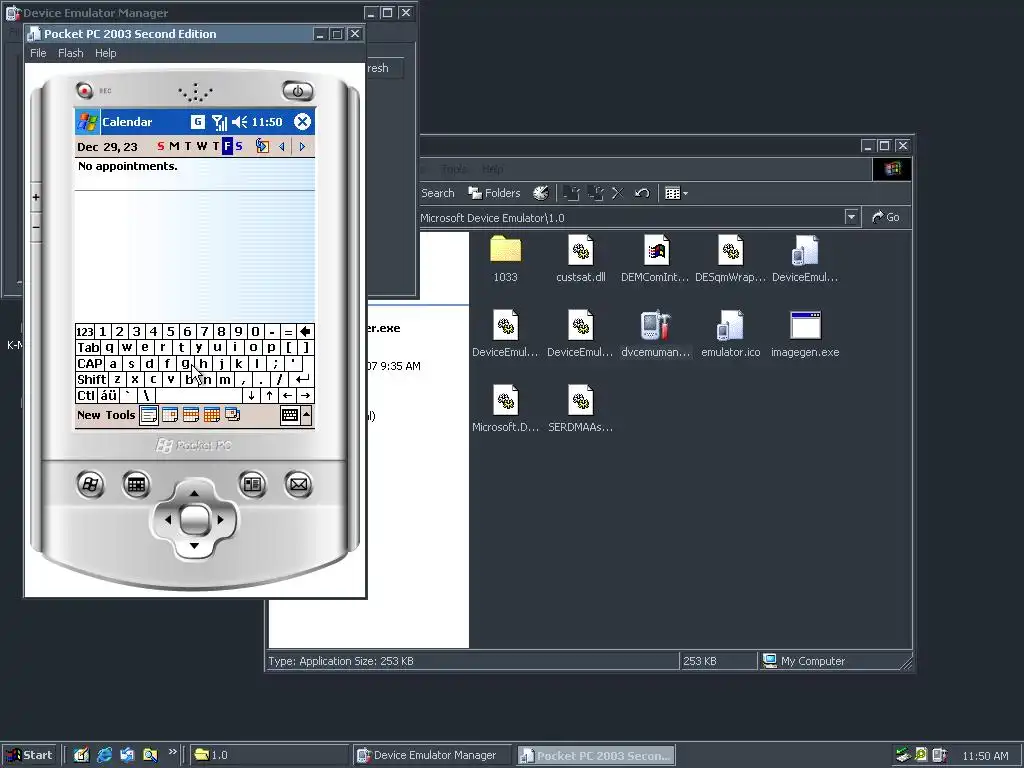
Task: Click the Explorer History toolbar icon
Action: tap(541, 193)
